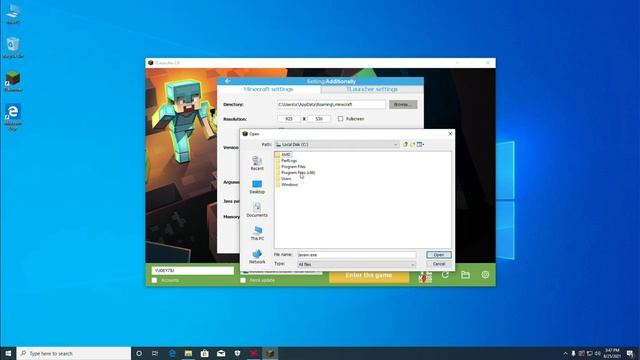The image size is (640, 360).
Task: Open Documents shortcut in Open dialog
Action: click(257, 210)
